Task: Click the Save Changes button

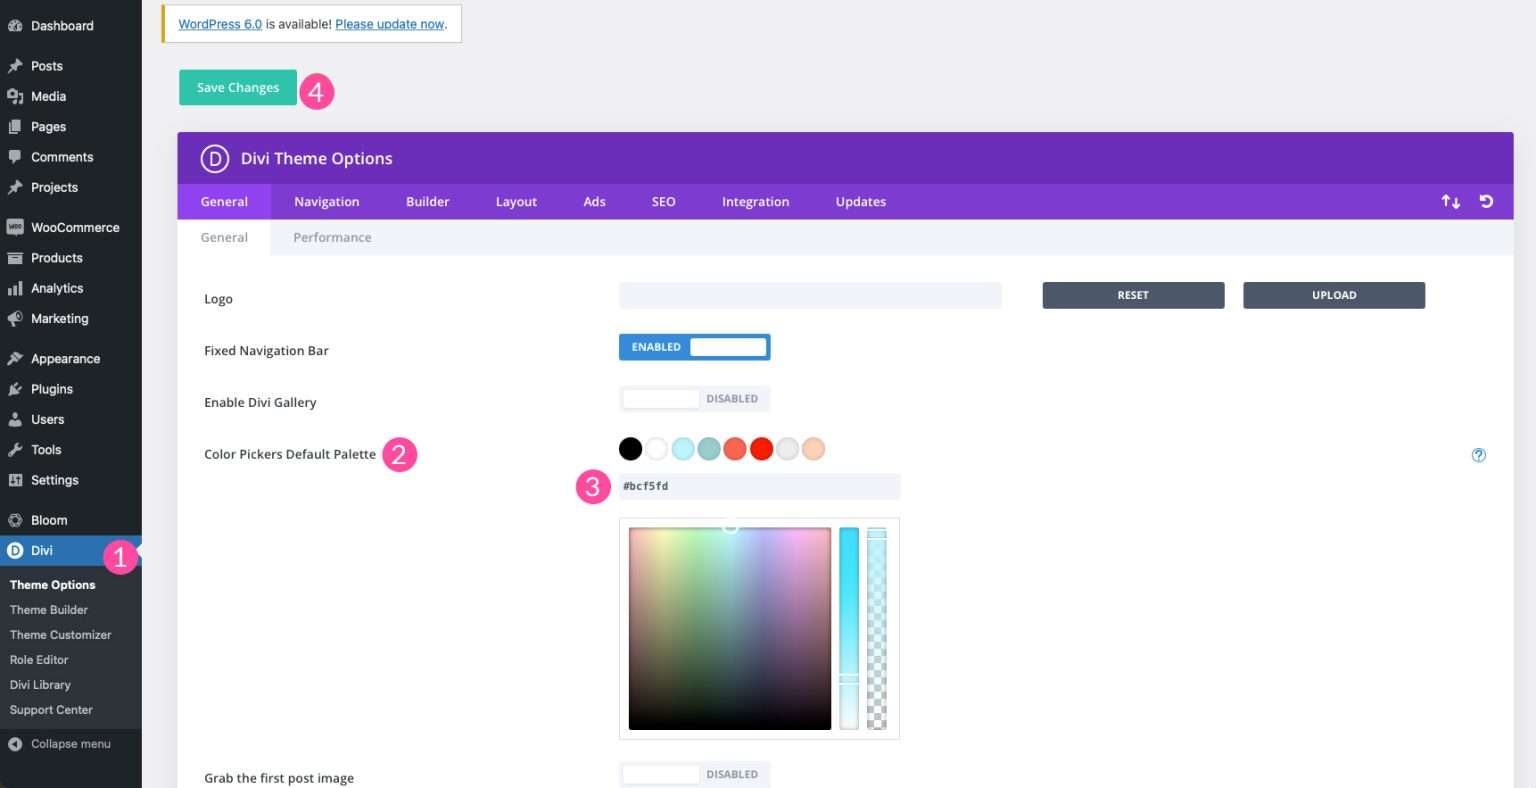Action: 237,87
